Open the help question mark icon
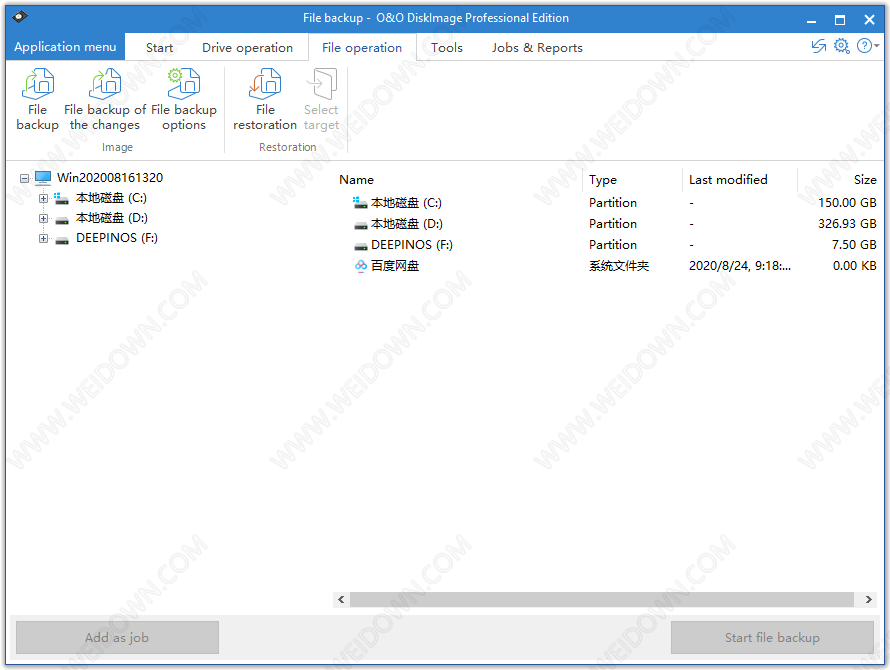Image resolution: width=890 pixels, height=670 pixels. coord(864,46)
